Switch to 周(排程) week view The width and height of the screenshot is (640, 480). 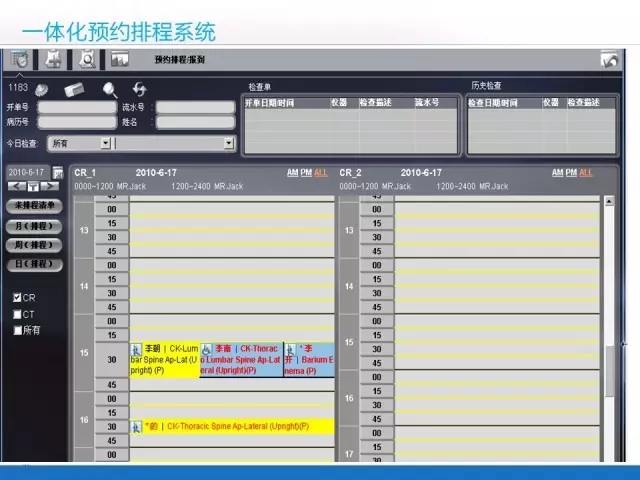(35, 245)
